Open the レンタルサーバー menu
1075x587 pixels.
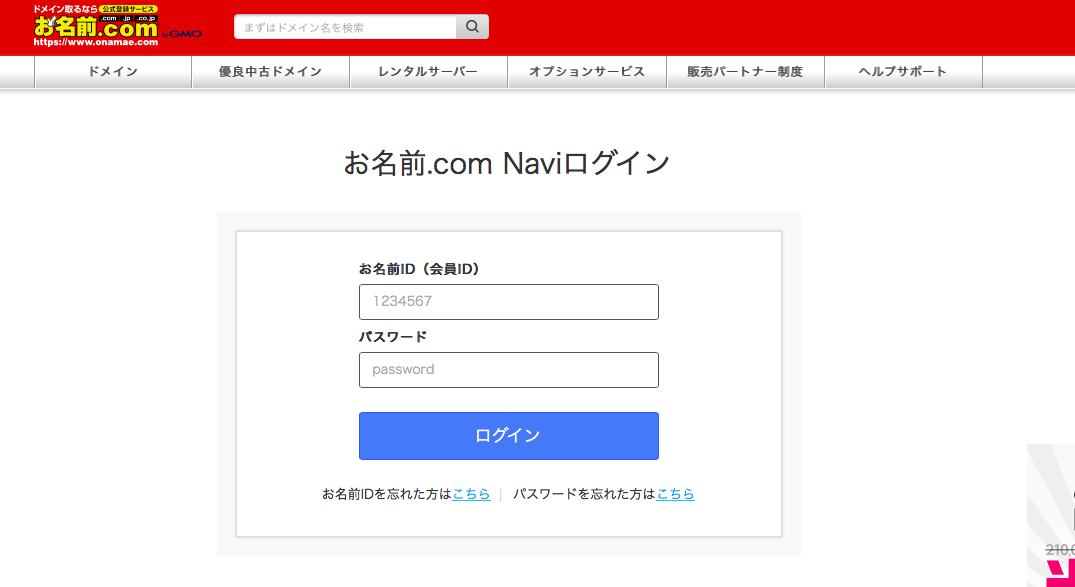click(x=428, y=72)
